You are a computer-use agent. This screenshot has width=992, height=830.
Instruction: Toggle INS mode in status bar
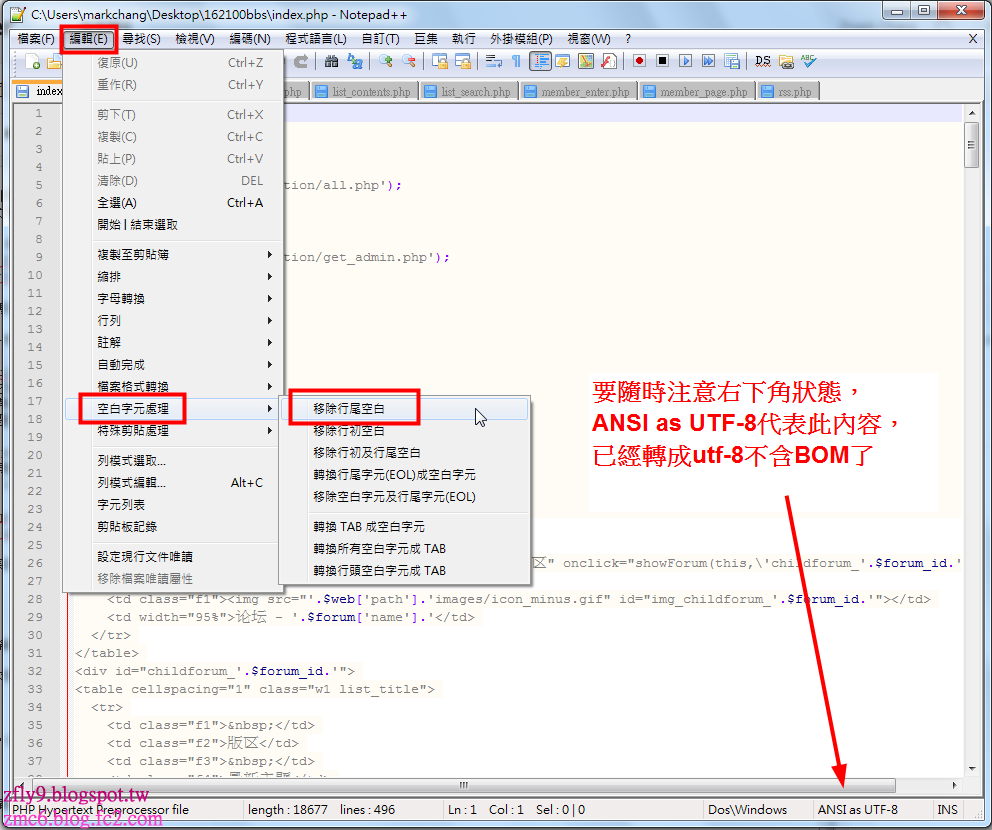947,810
